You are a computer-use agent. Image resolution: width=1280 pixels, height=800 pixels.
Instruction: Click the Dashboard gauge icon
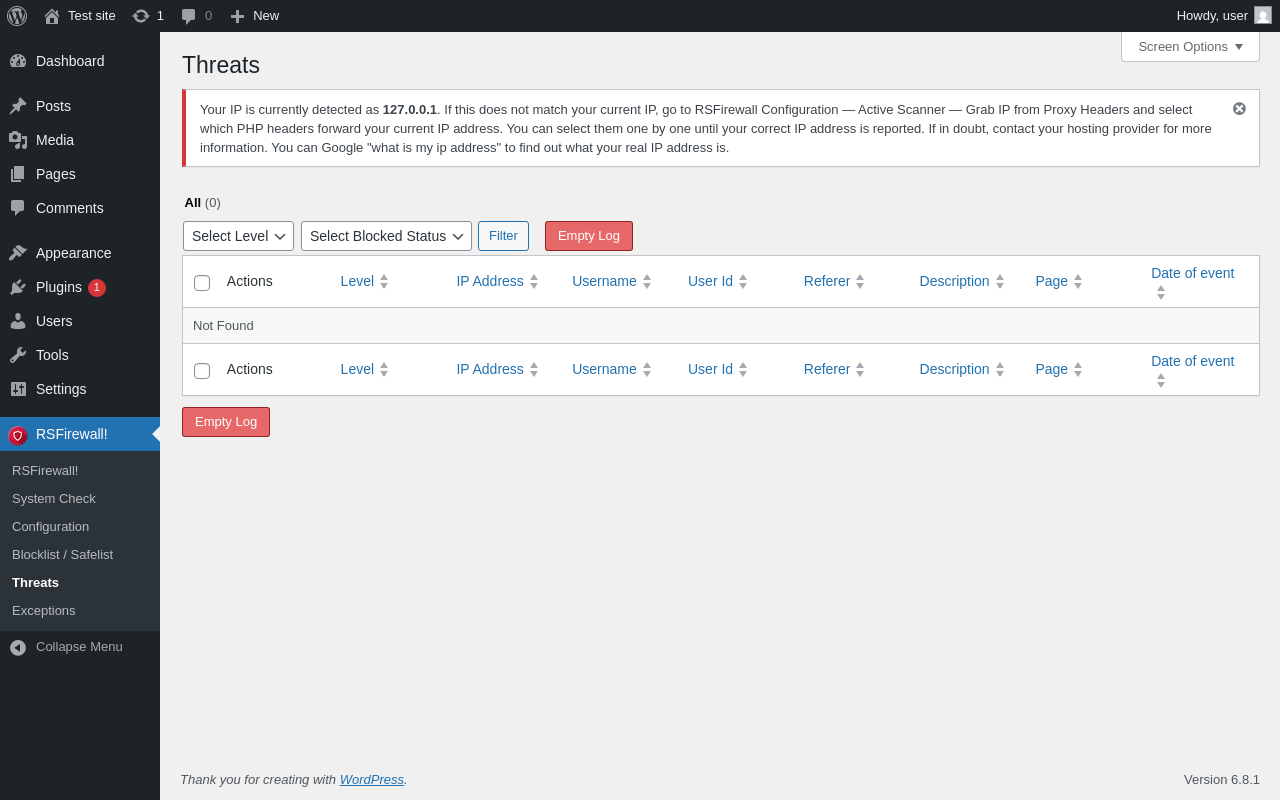[18, 61]
